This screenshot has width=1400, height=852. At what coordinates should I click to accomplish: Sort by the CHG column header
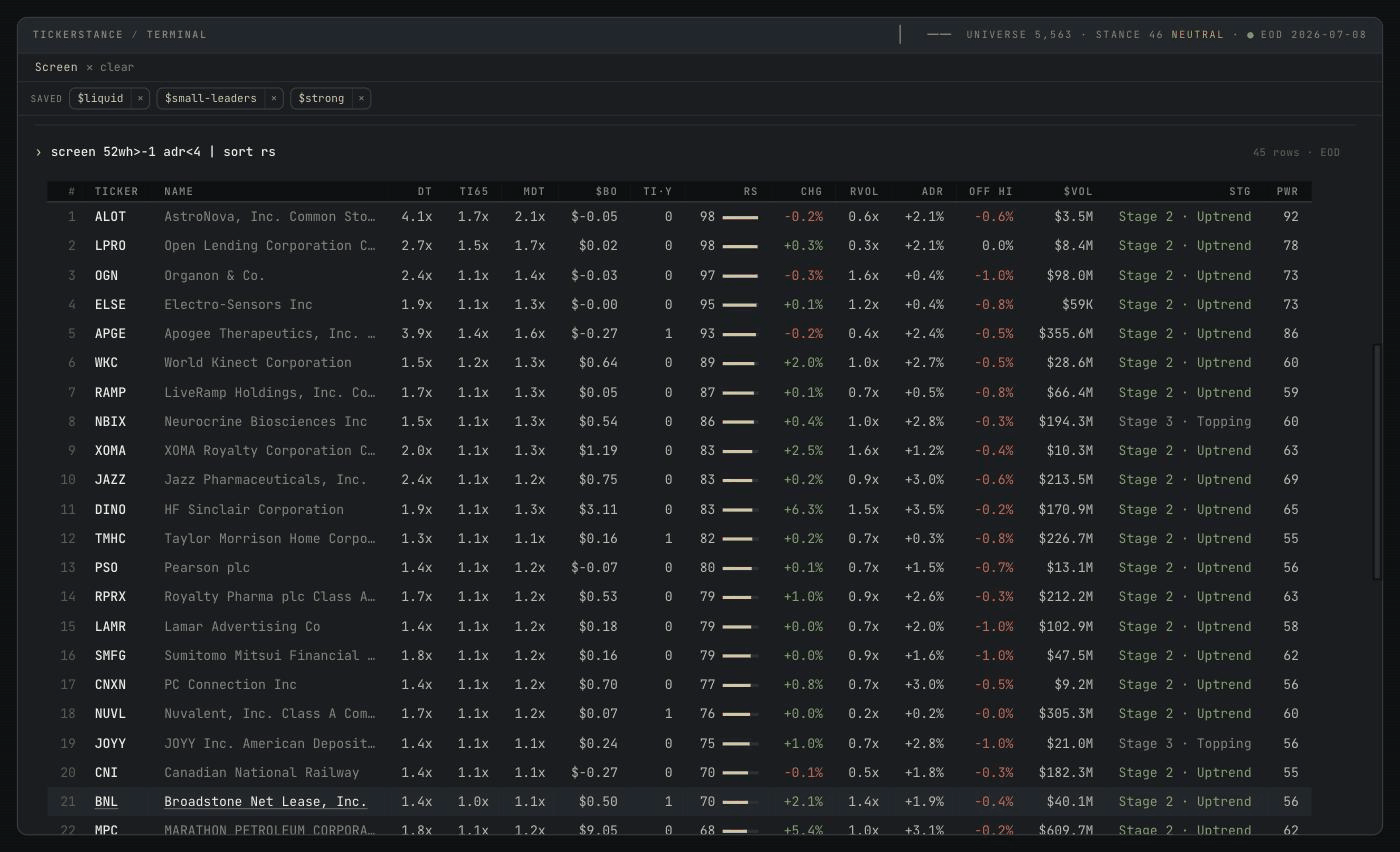tap(811, 191)
